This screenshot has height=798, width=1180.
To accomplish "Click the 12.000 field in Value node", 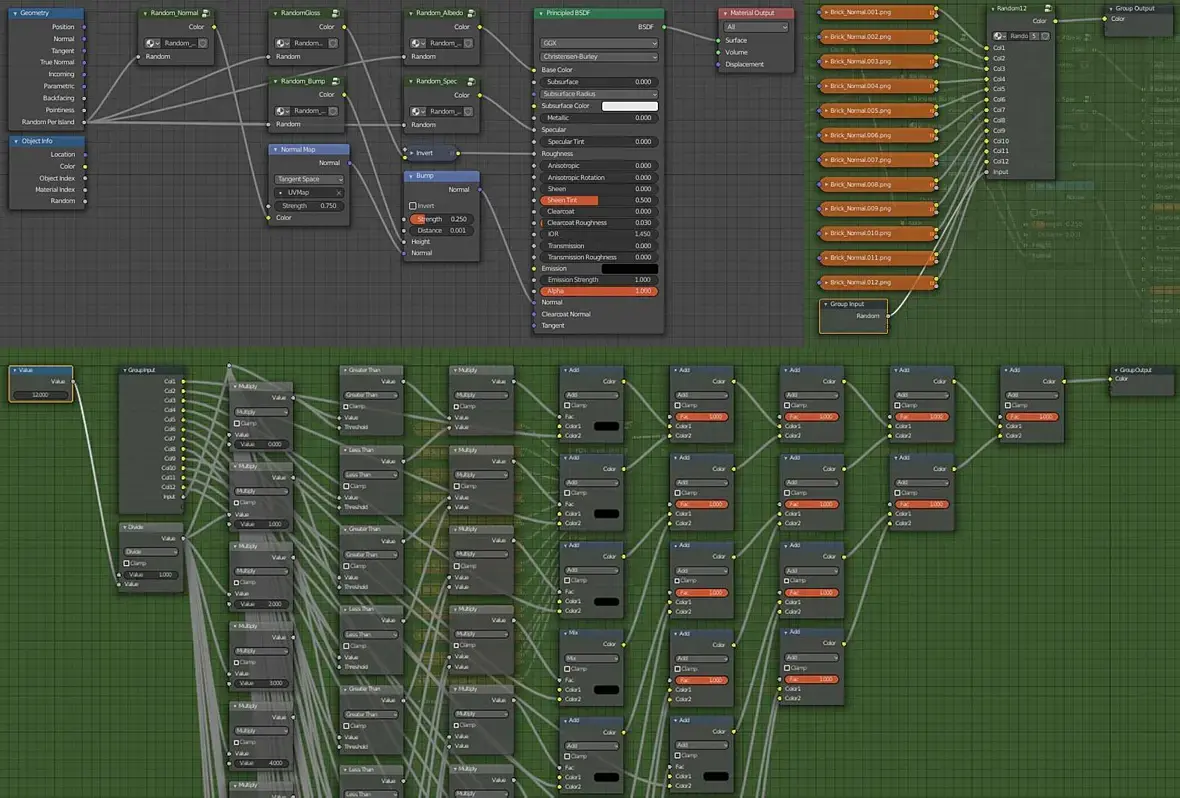I will 41,394.
